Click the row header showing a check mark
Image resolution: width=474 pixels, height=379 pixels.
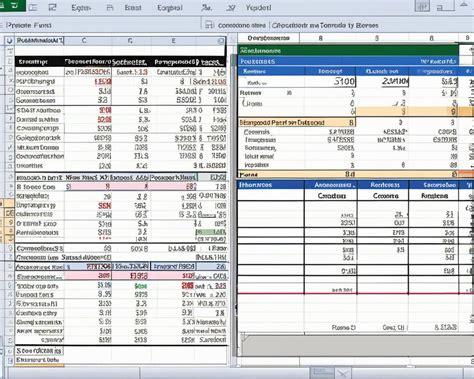(10, 147)
